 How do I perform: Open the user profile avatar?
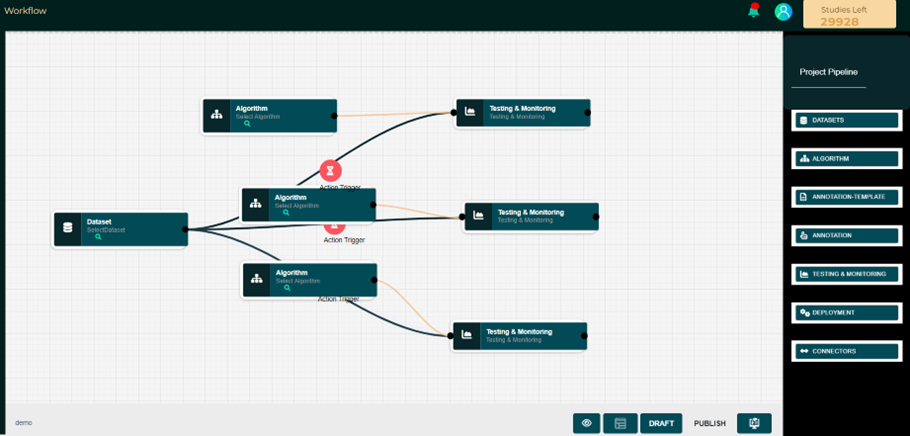click(783, 11)
